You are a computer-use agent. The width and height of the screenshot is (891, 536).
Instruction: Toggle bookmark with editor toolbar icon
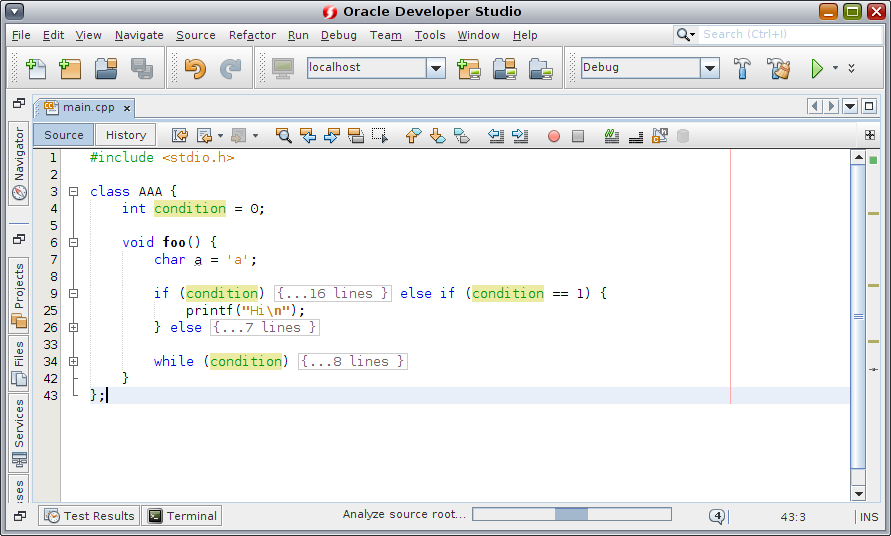(x=461, y=136)
